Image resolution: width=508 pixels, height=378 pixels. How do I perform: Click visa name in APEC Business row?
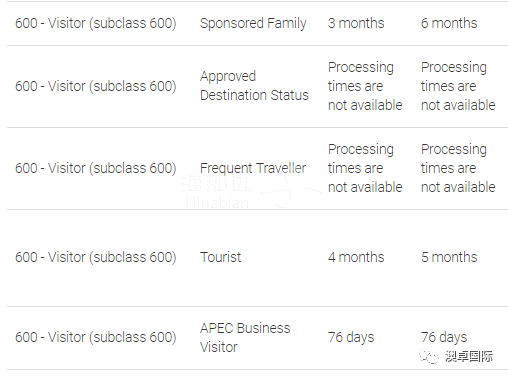96,337
